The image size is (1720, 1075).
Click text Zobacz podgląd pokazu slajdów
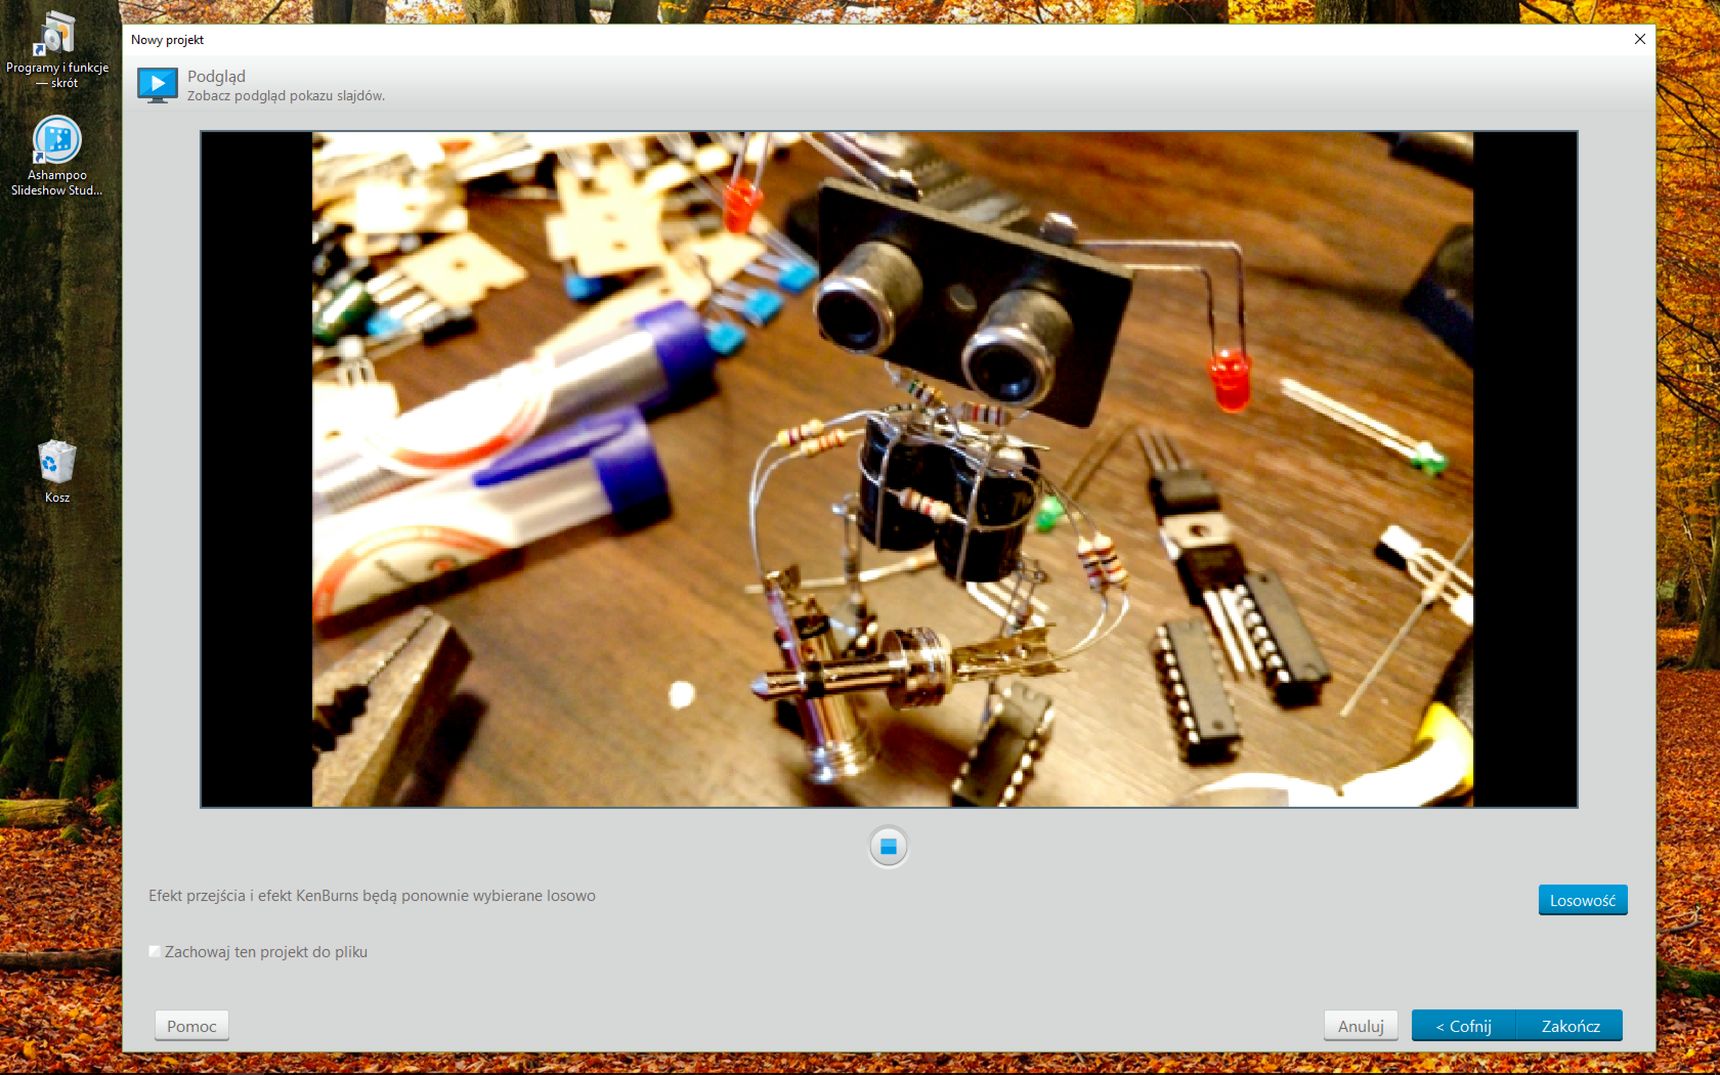(x=286, y=96)
